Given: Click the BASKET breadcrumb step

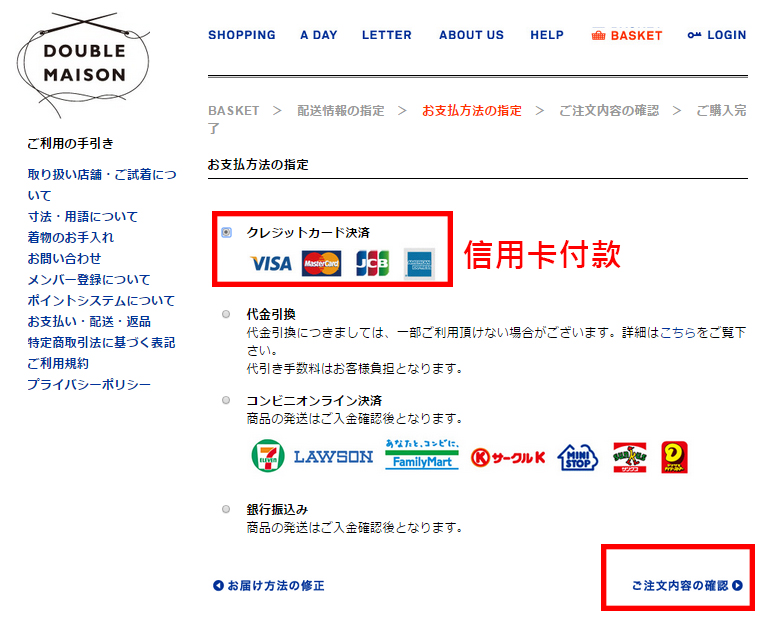Looking at the screenshot, I should click(x=234, y=111).
